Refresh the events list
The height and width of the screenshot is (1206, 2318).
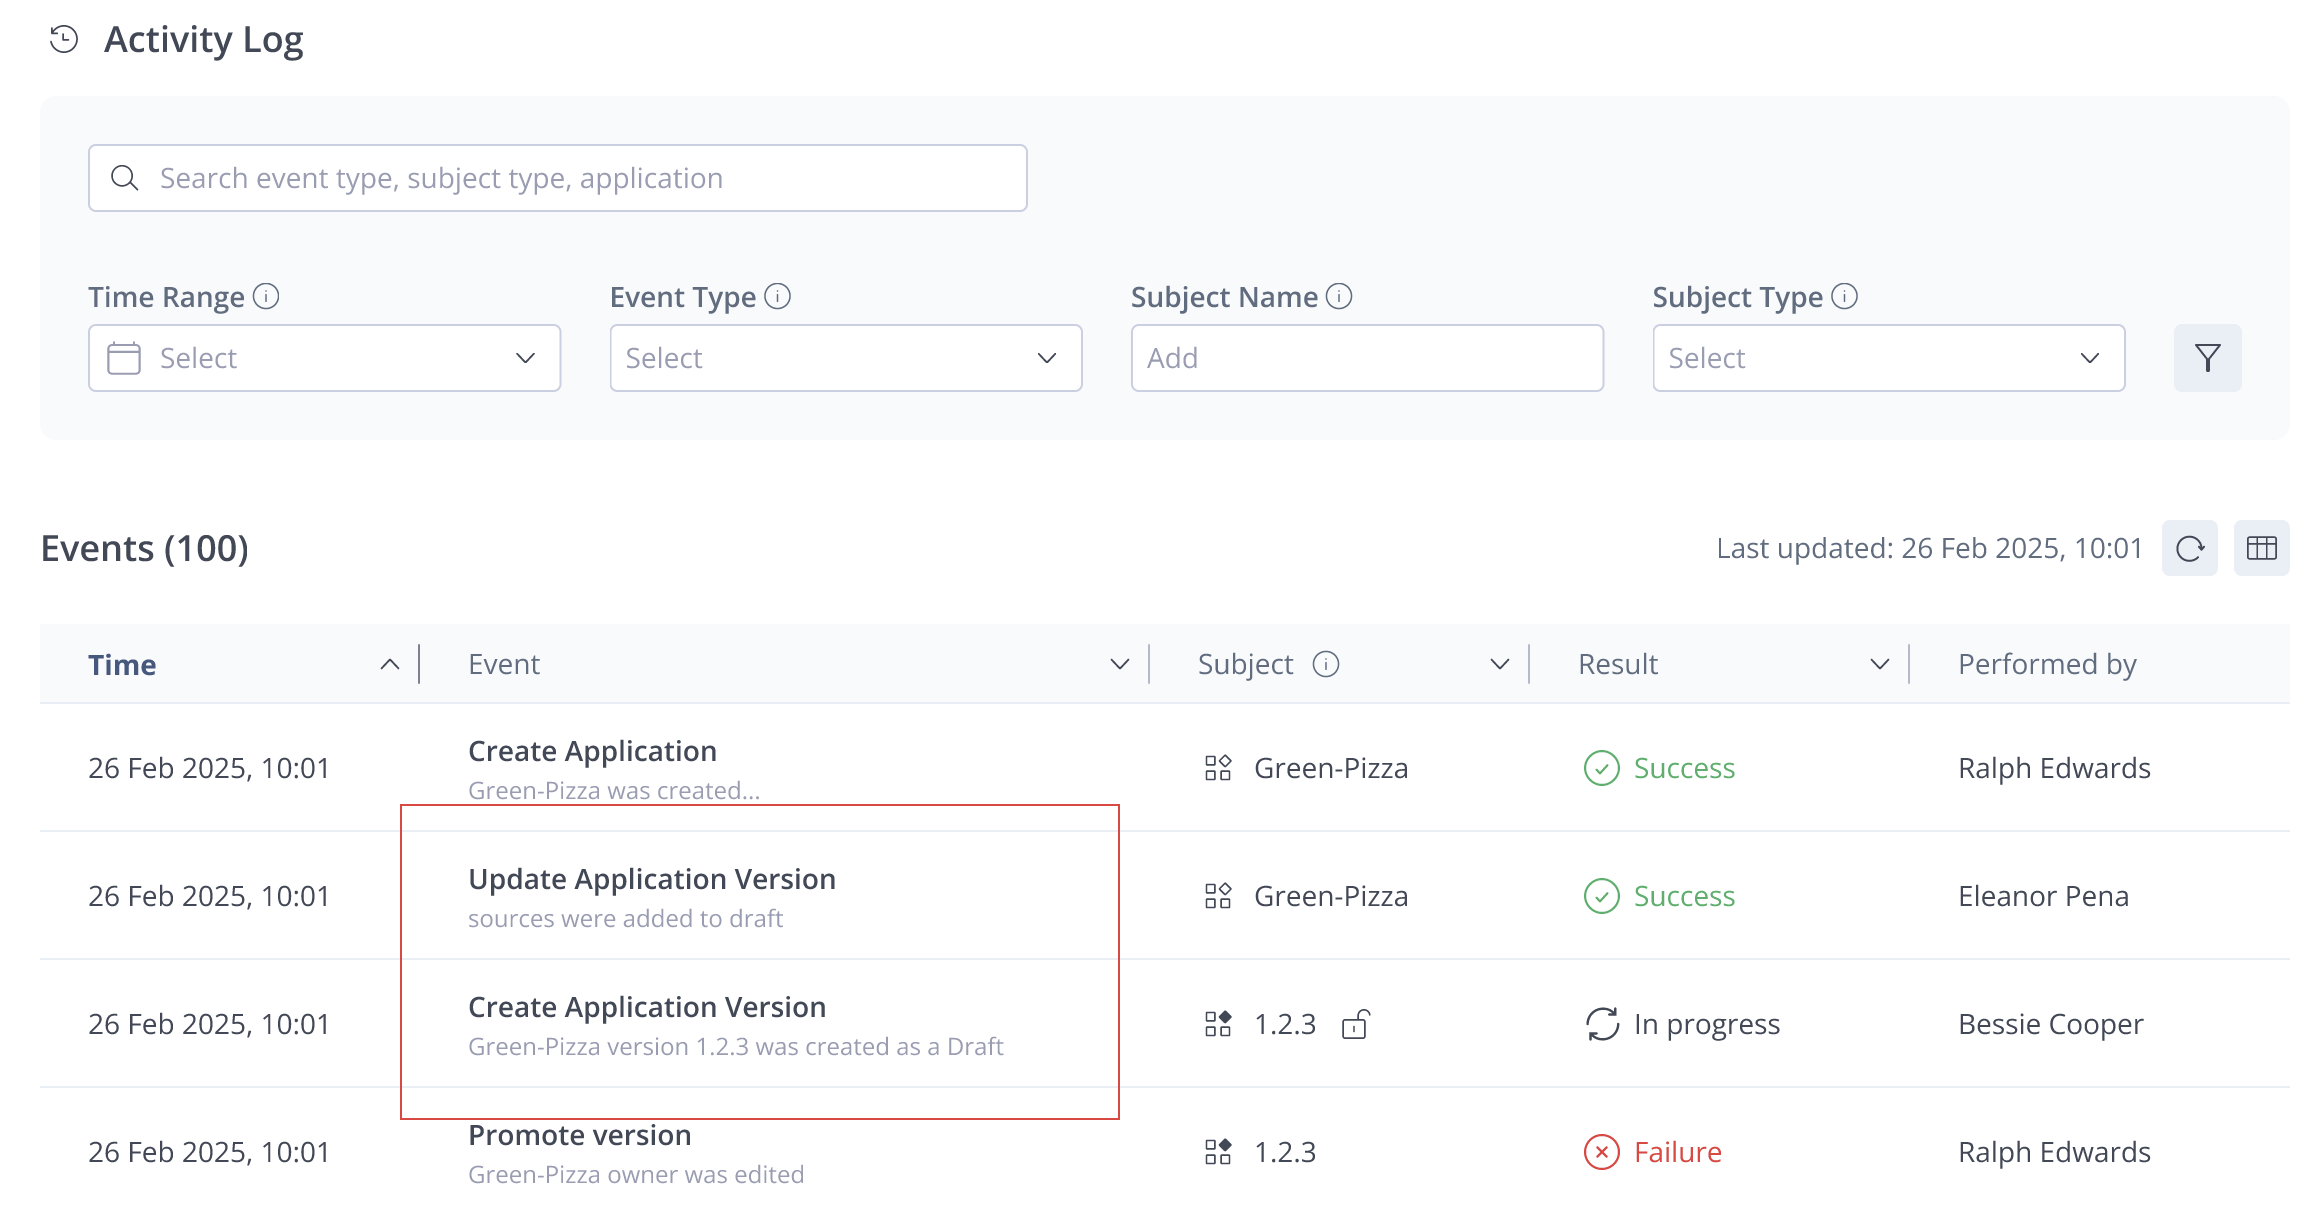2189,548
